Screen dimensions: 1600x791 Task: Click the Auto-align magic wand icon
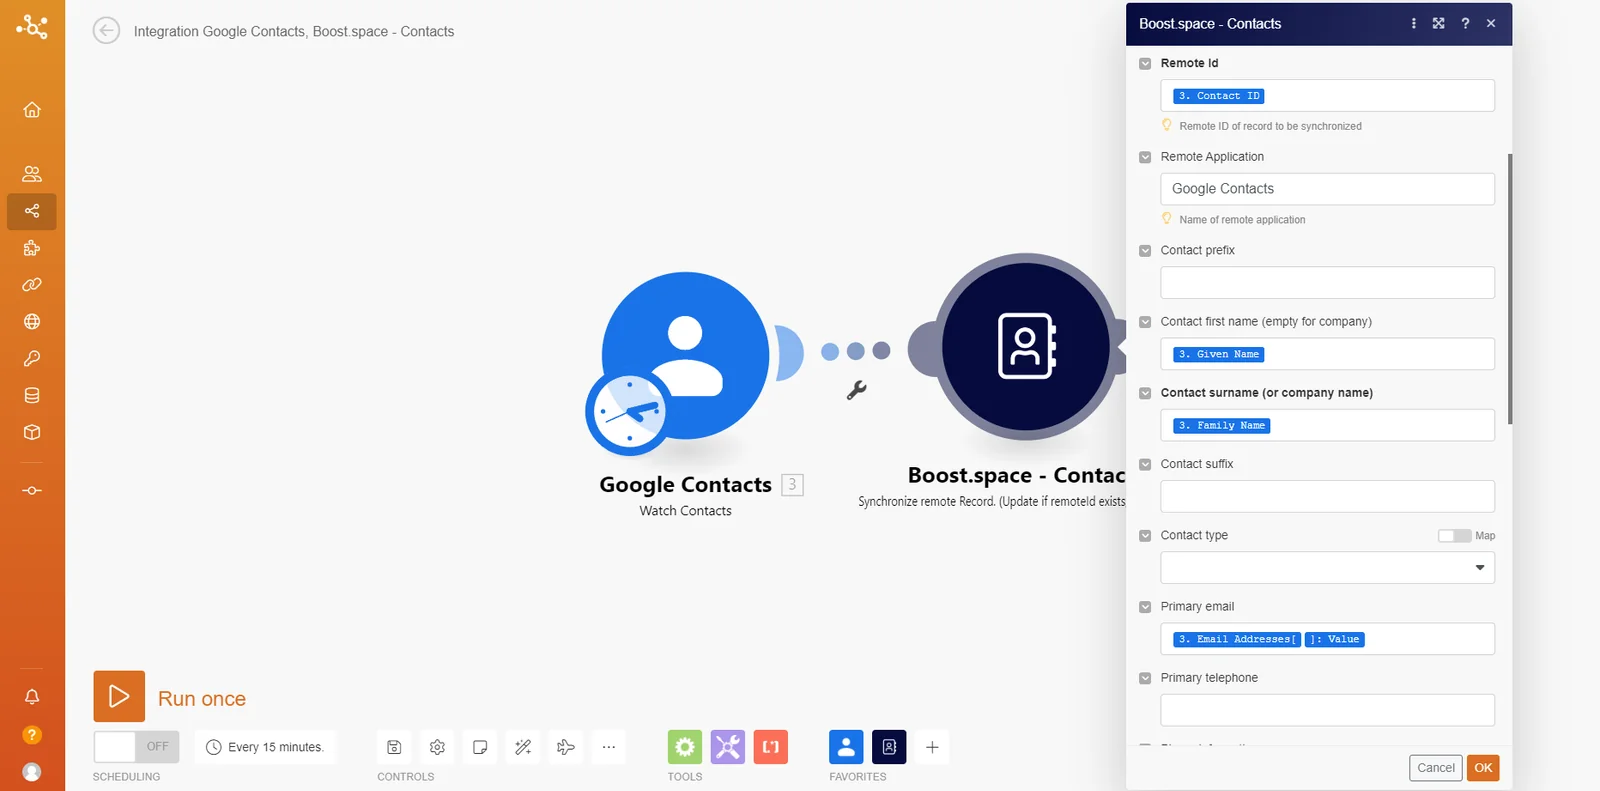click(523, 747)
